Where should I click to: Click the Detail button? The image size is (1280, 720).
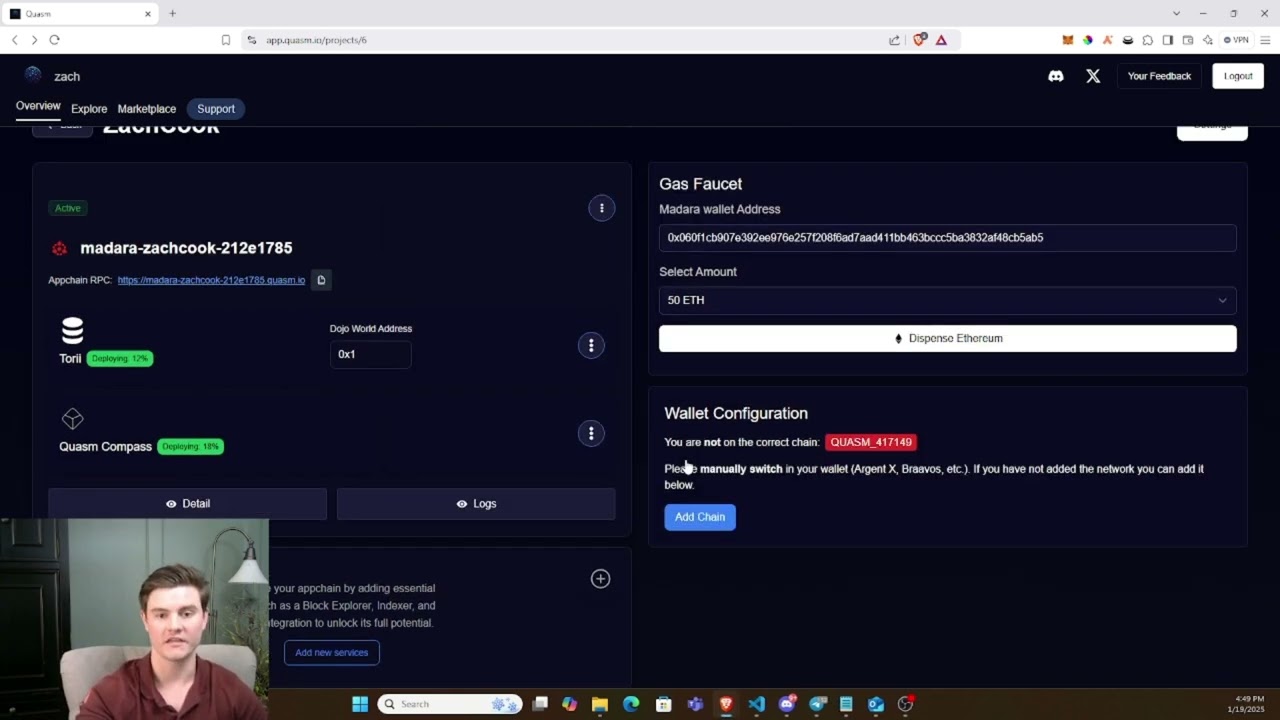[x=187, y=504]
